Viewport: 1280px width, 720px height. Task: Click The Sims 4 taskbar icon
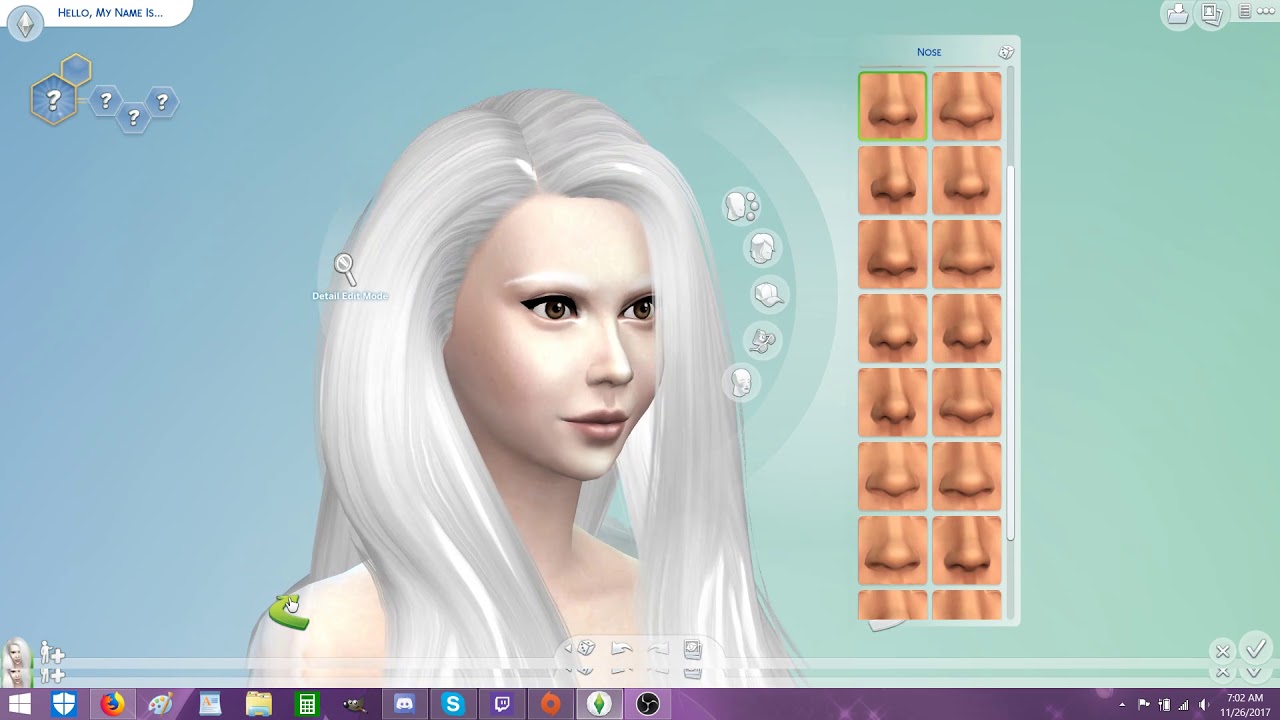point(599,704)
